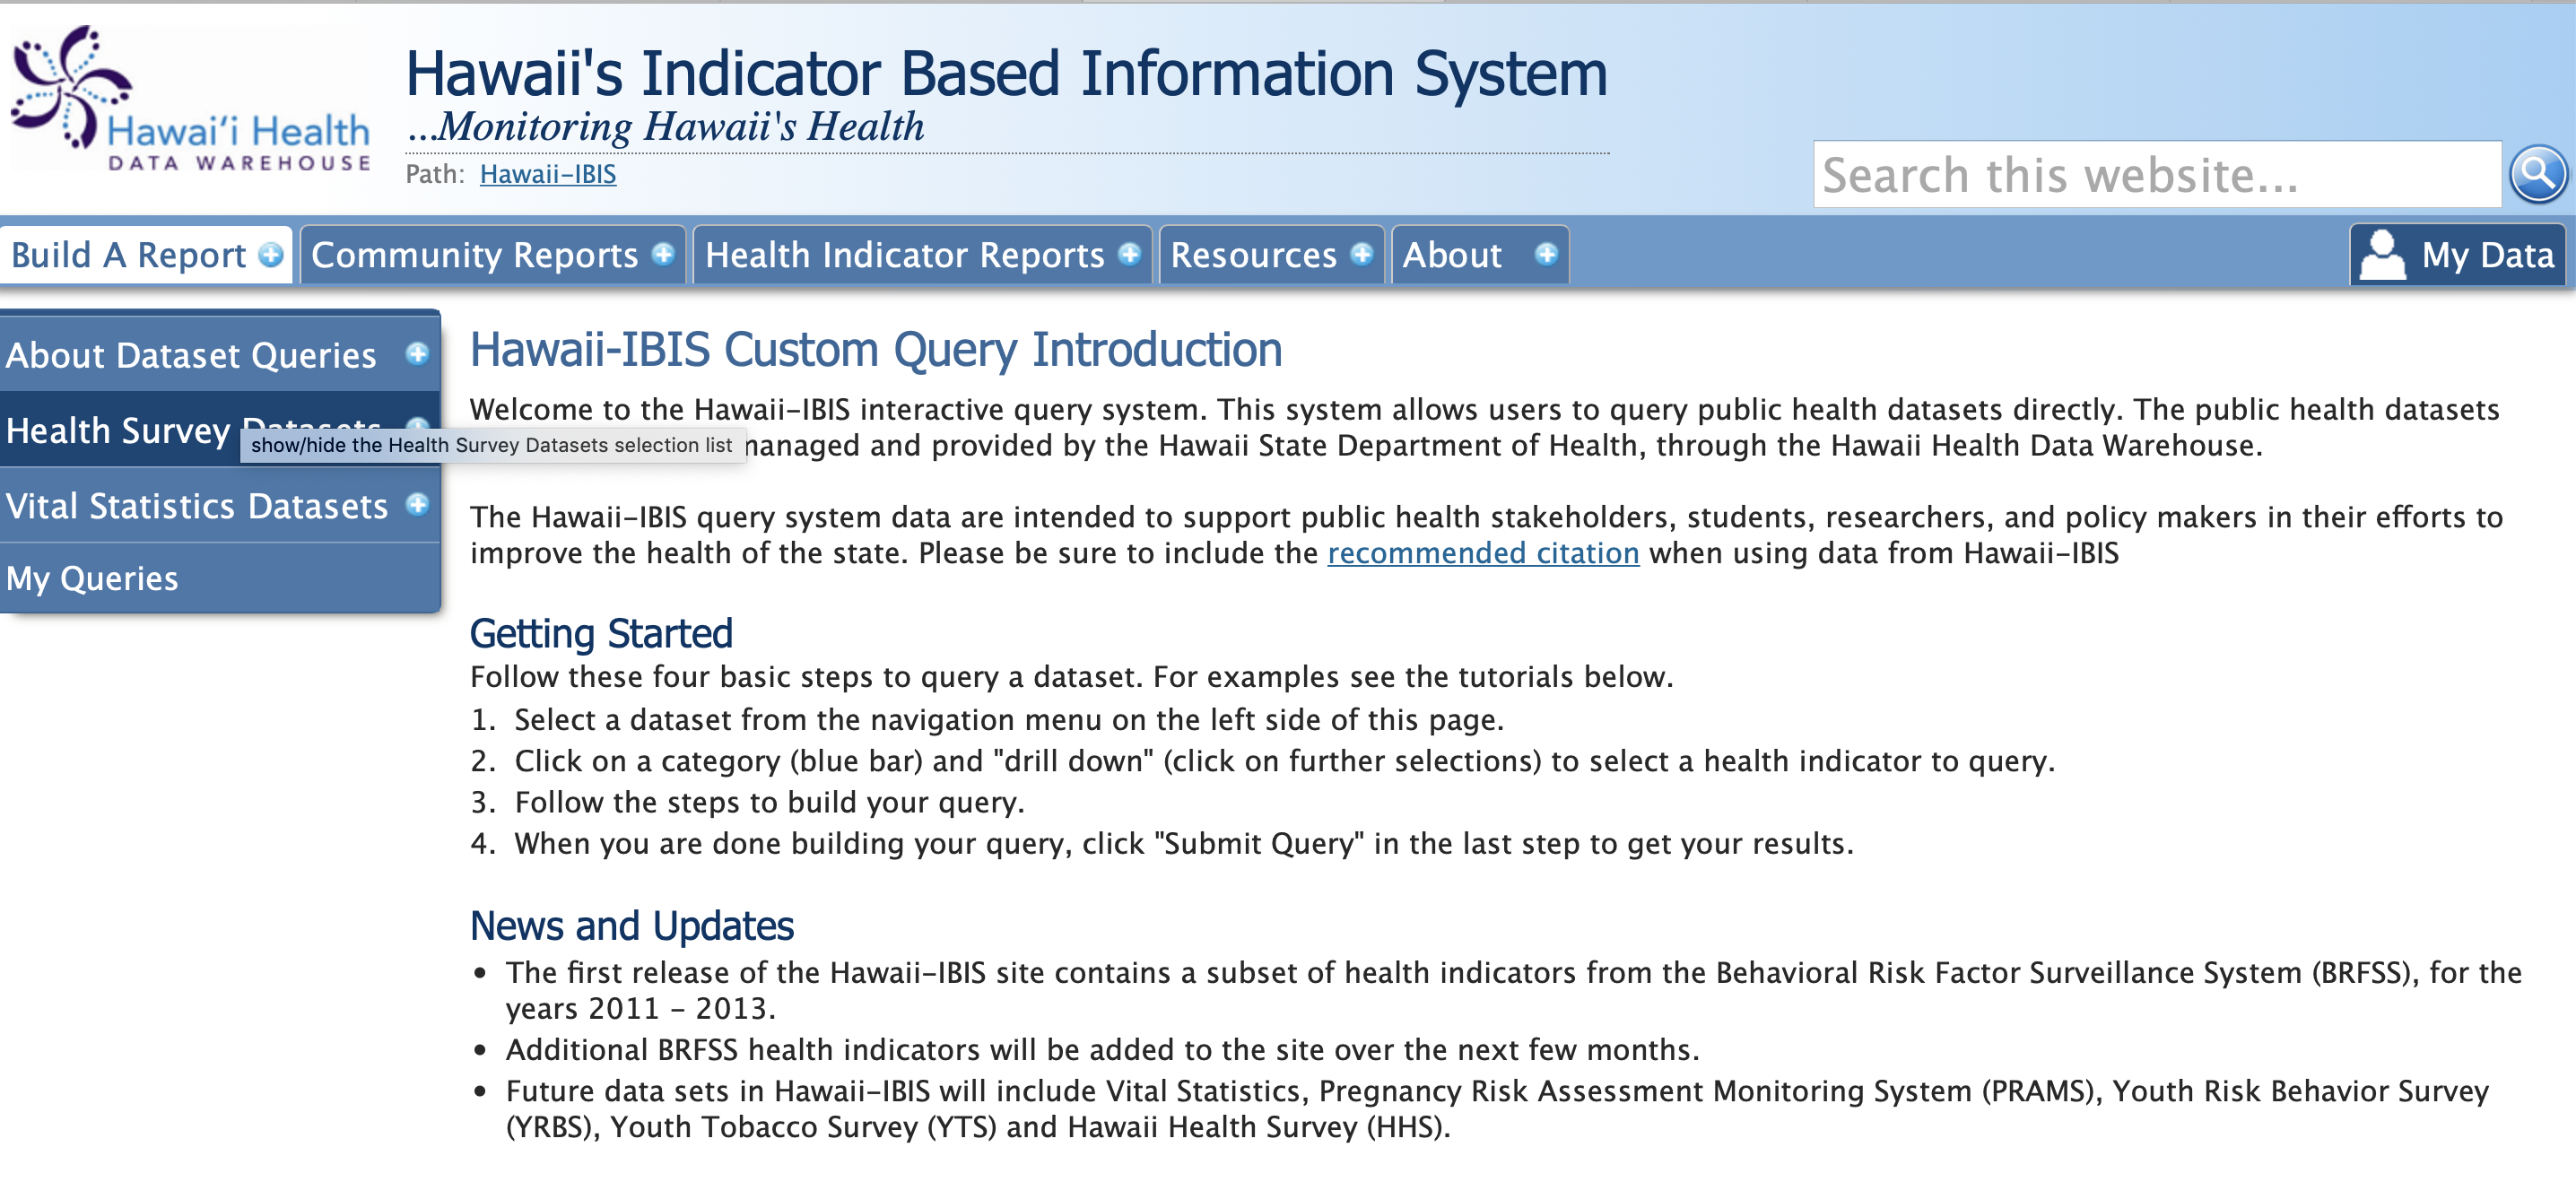Viewport: 2576px width, 1182px height.
Task: Open the Resources menu
Action: click(x=1271, y=255)
